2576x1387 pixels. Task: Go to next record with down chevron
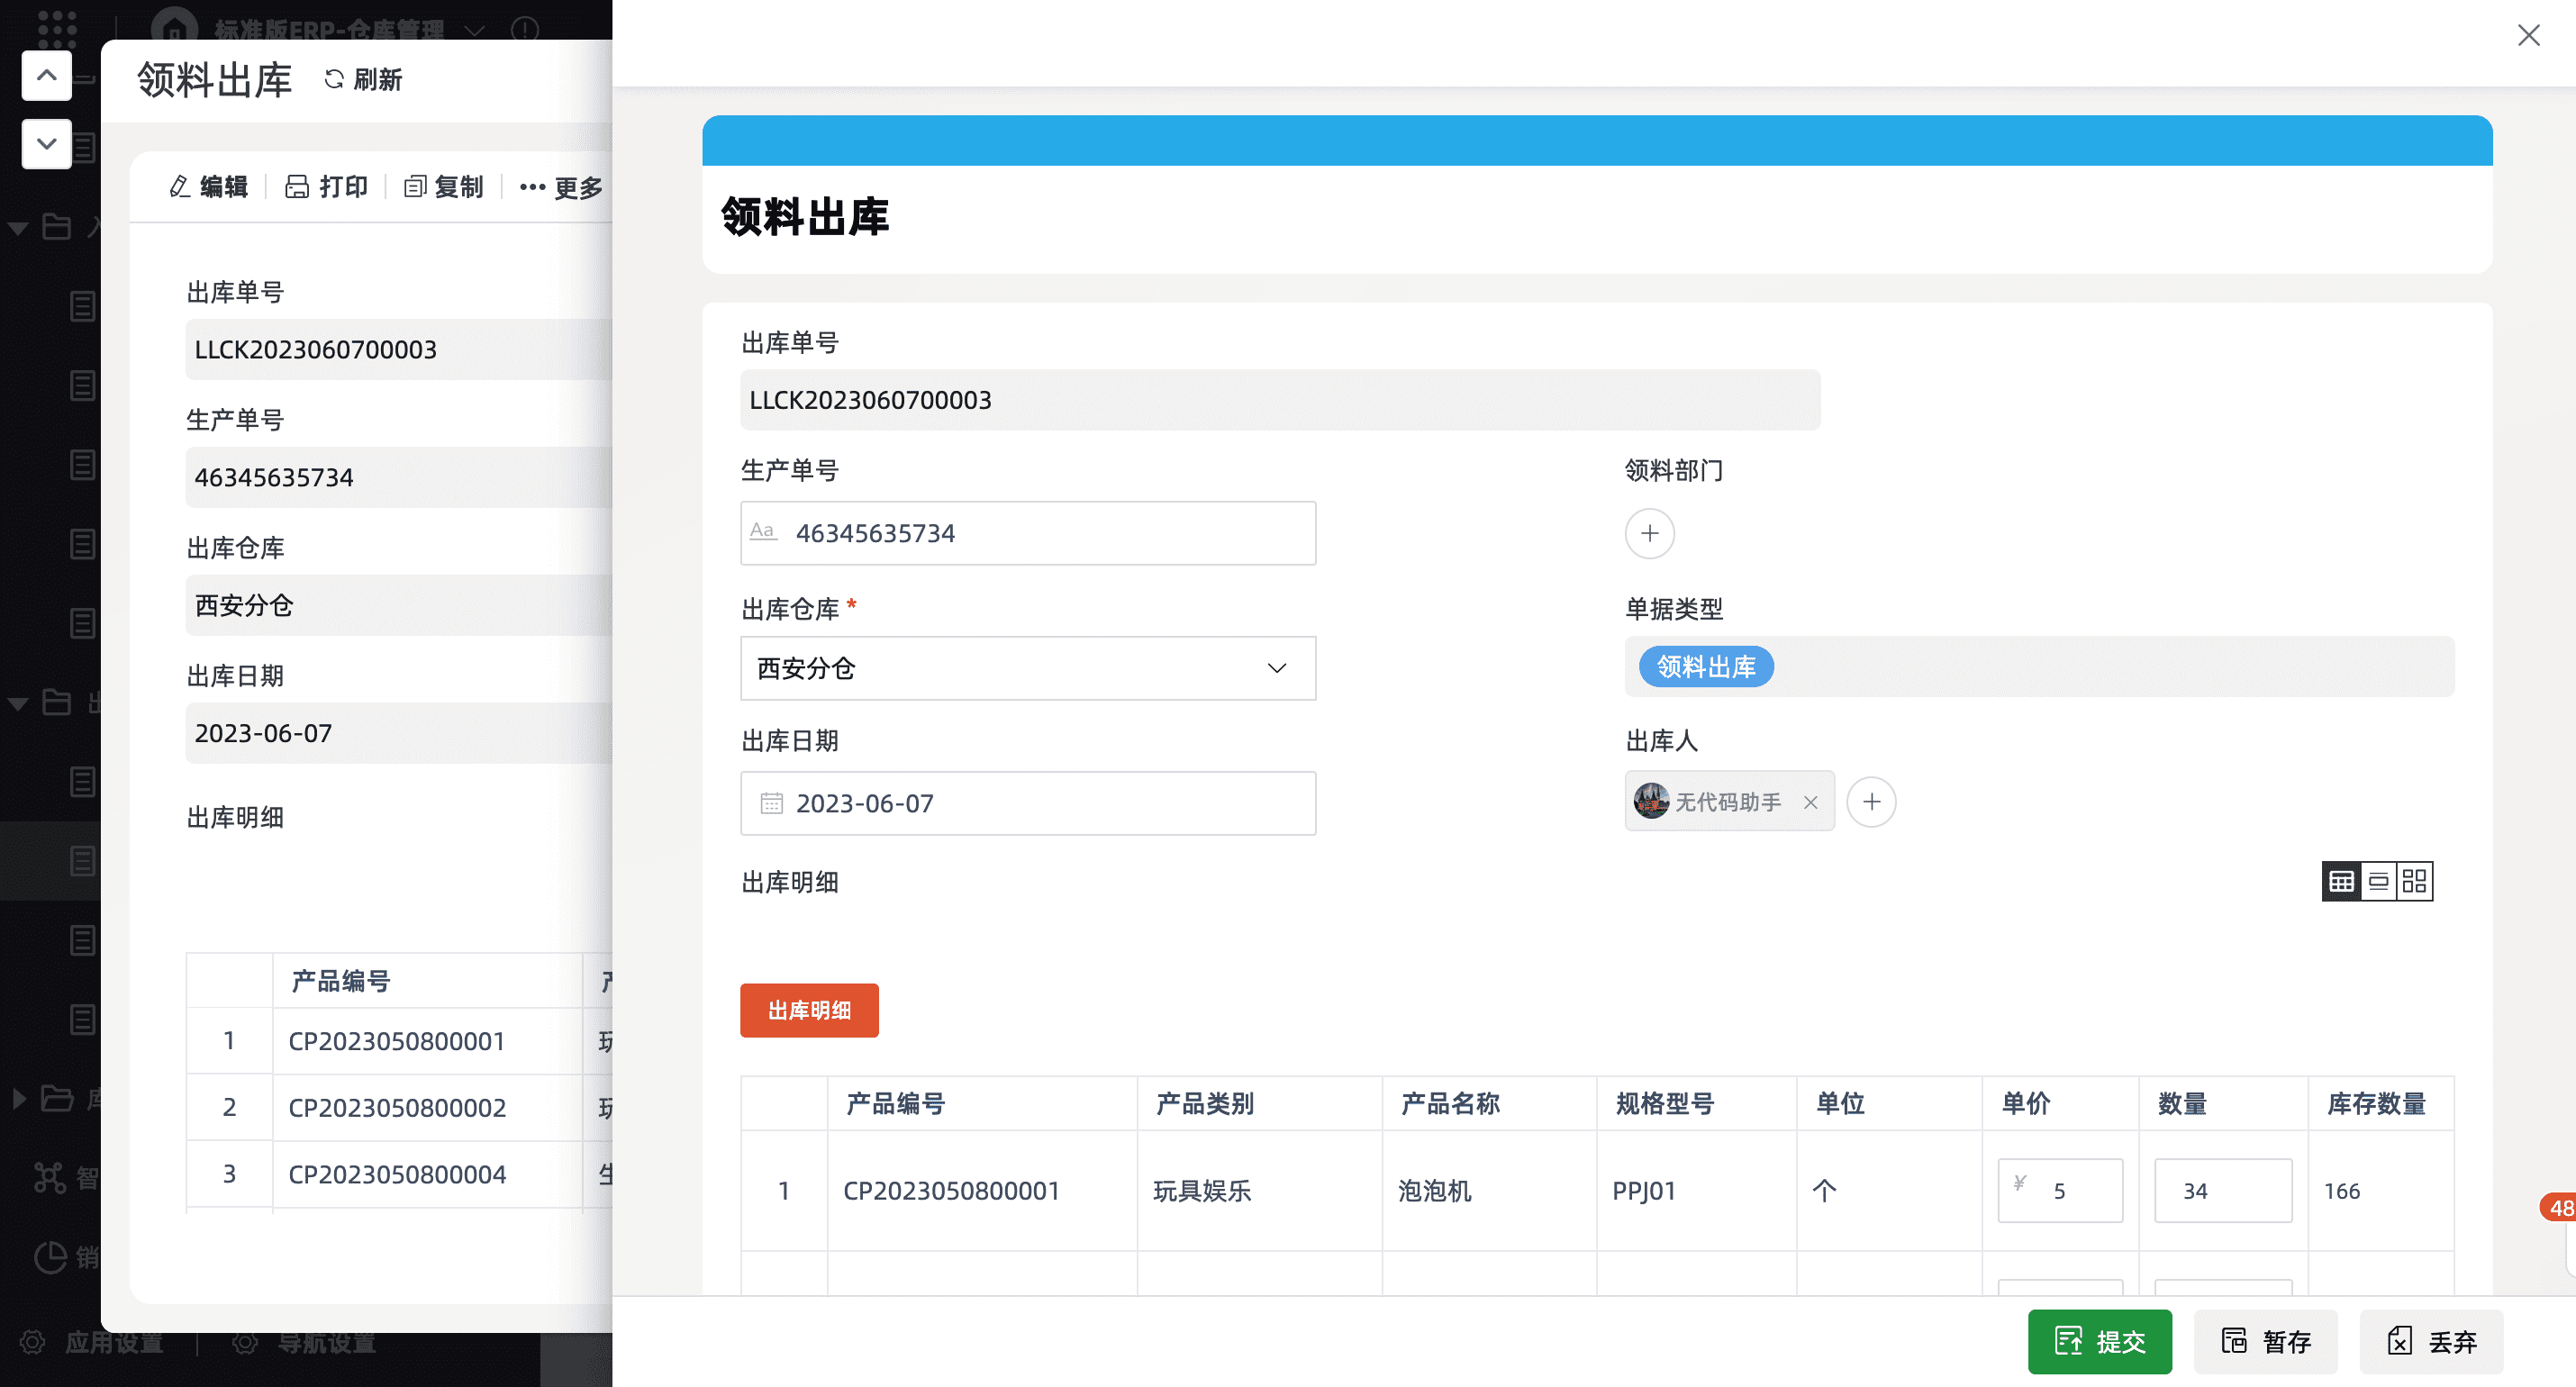[x=47, y=143]
